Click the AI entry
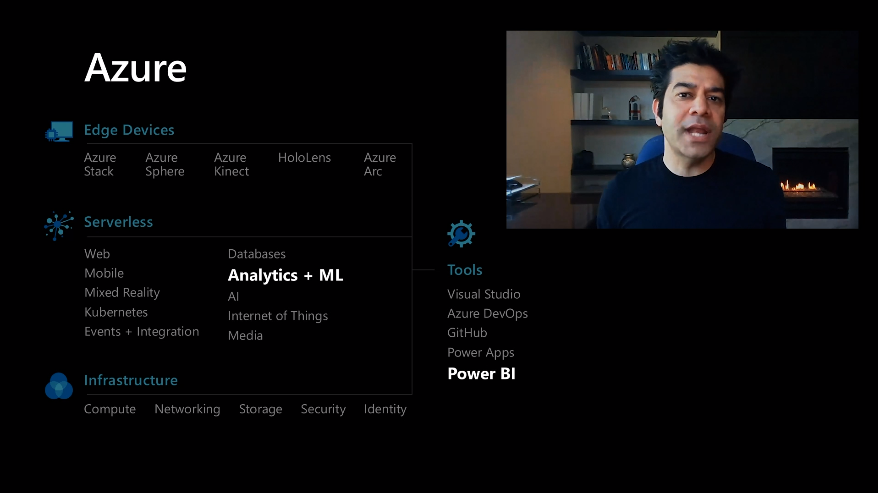This screenshot has width=878, height=493. 233,296
